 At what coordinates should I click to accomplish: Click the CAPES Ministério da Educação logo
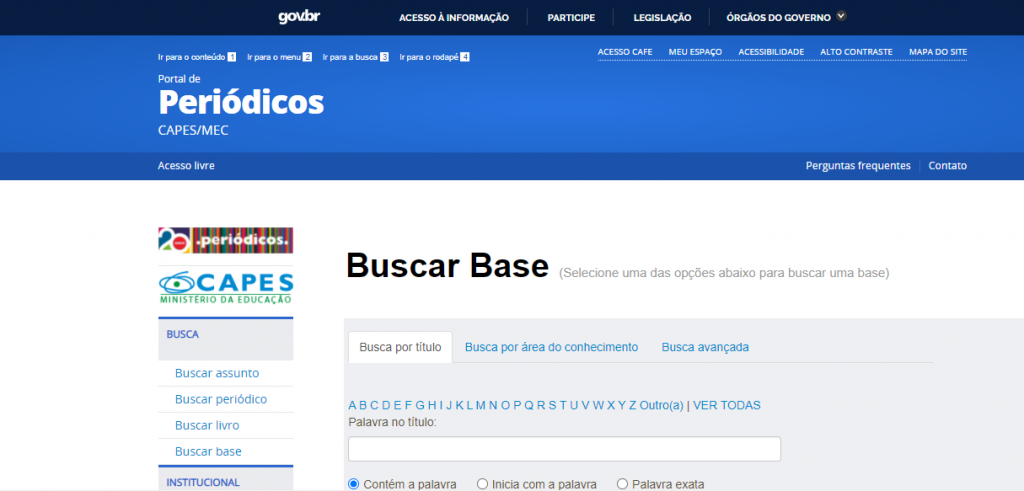[x=225, y=286]
